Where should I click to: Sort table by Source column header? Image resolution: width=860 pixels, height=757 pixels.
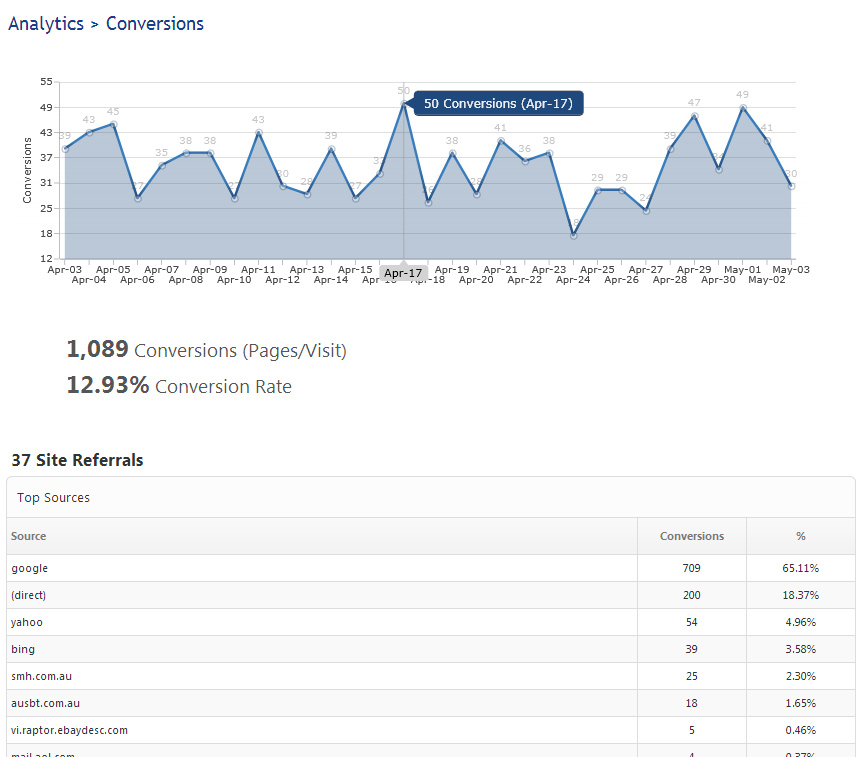[x=29, y=536]
